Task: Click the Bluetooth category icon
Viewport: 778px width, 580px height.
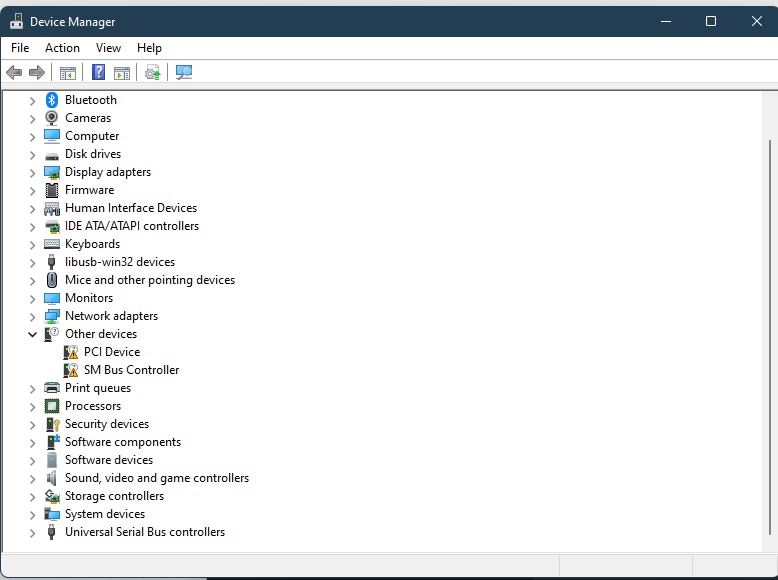Action: coord(52,100)
